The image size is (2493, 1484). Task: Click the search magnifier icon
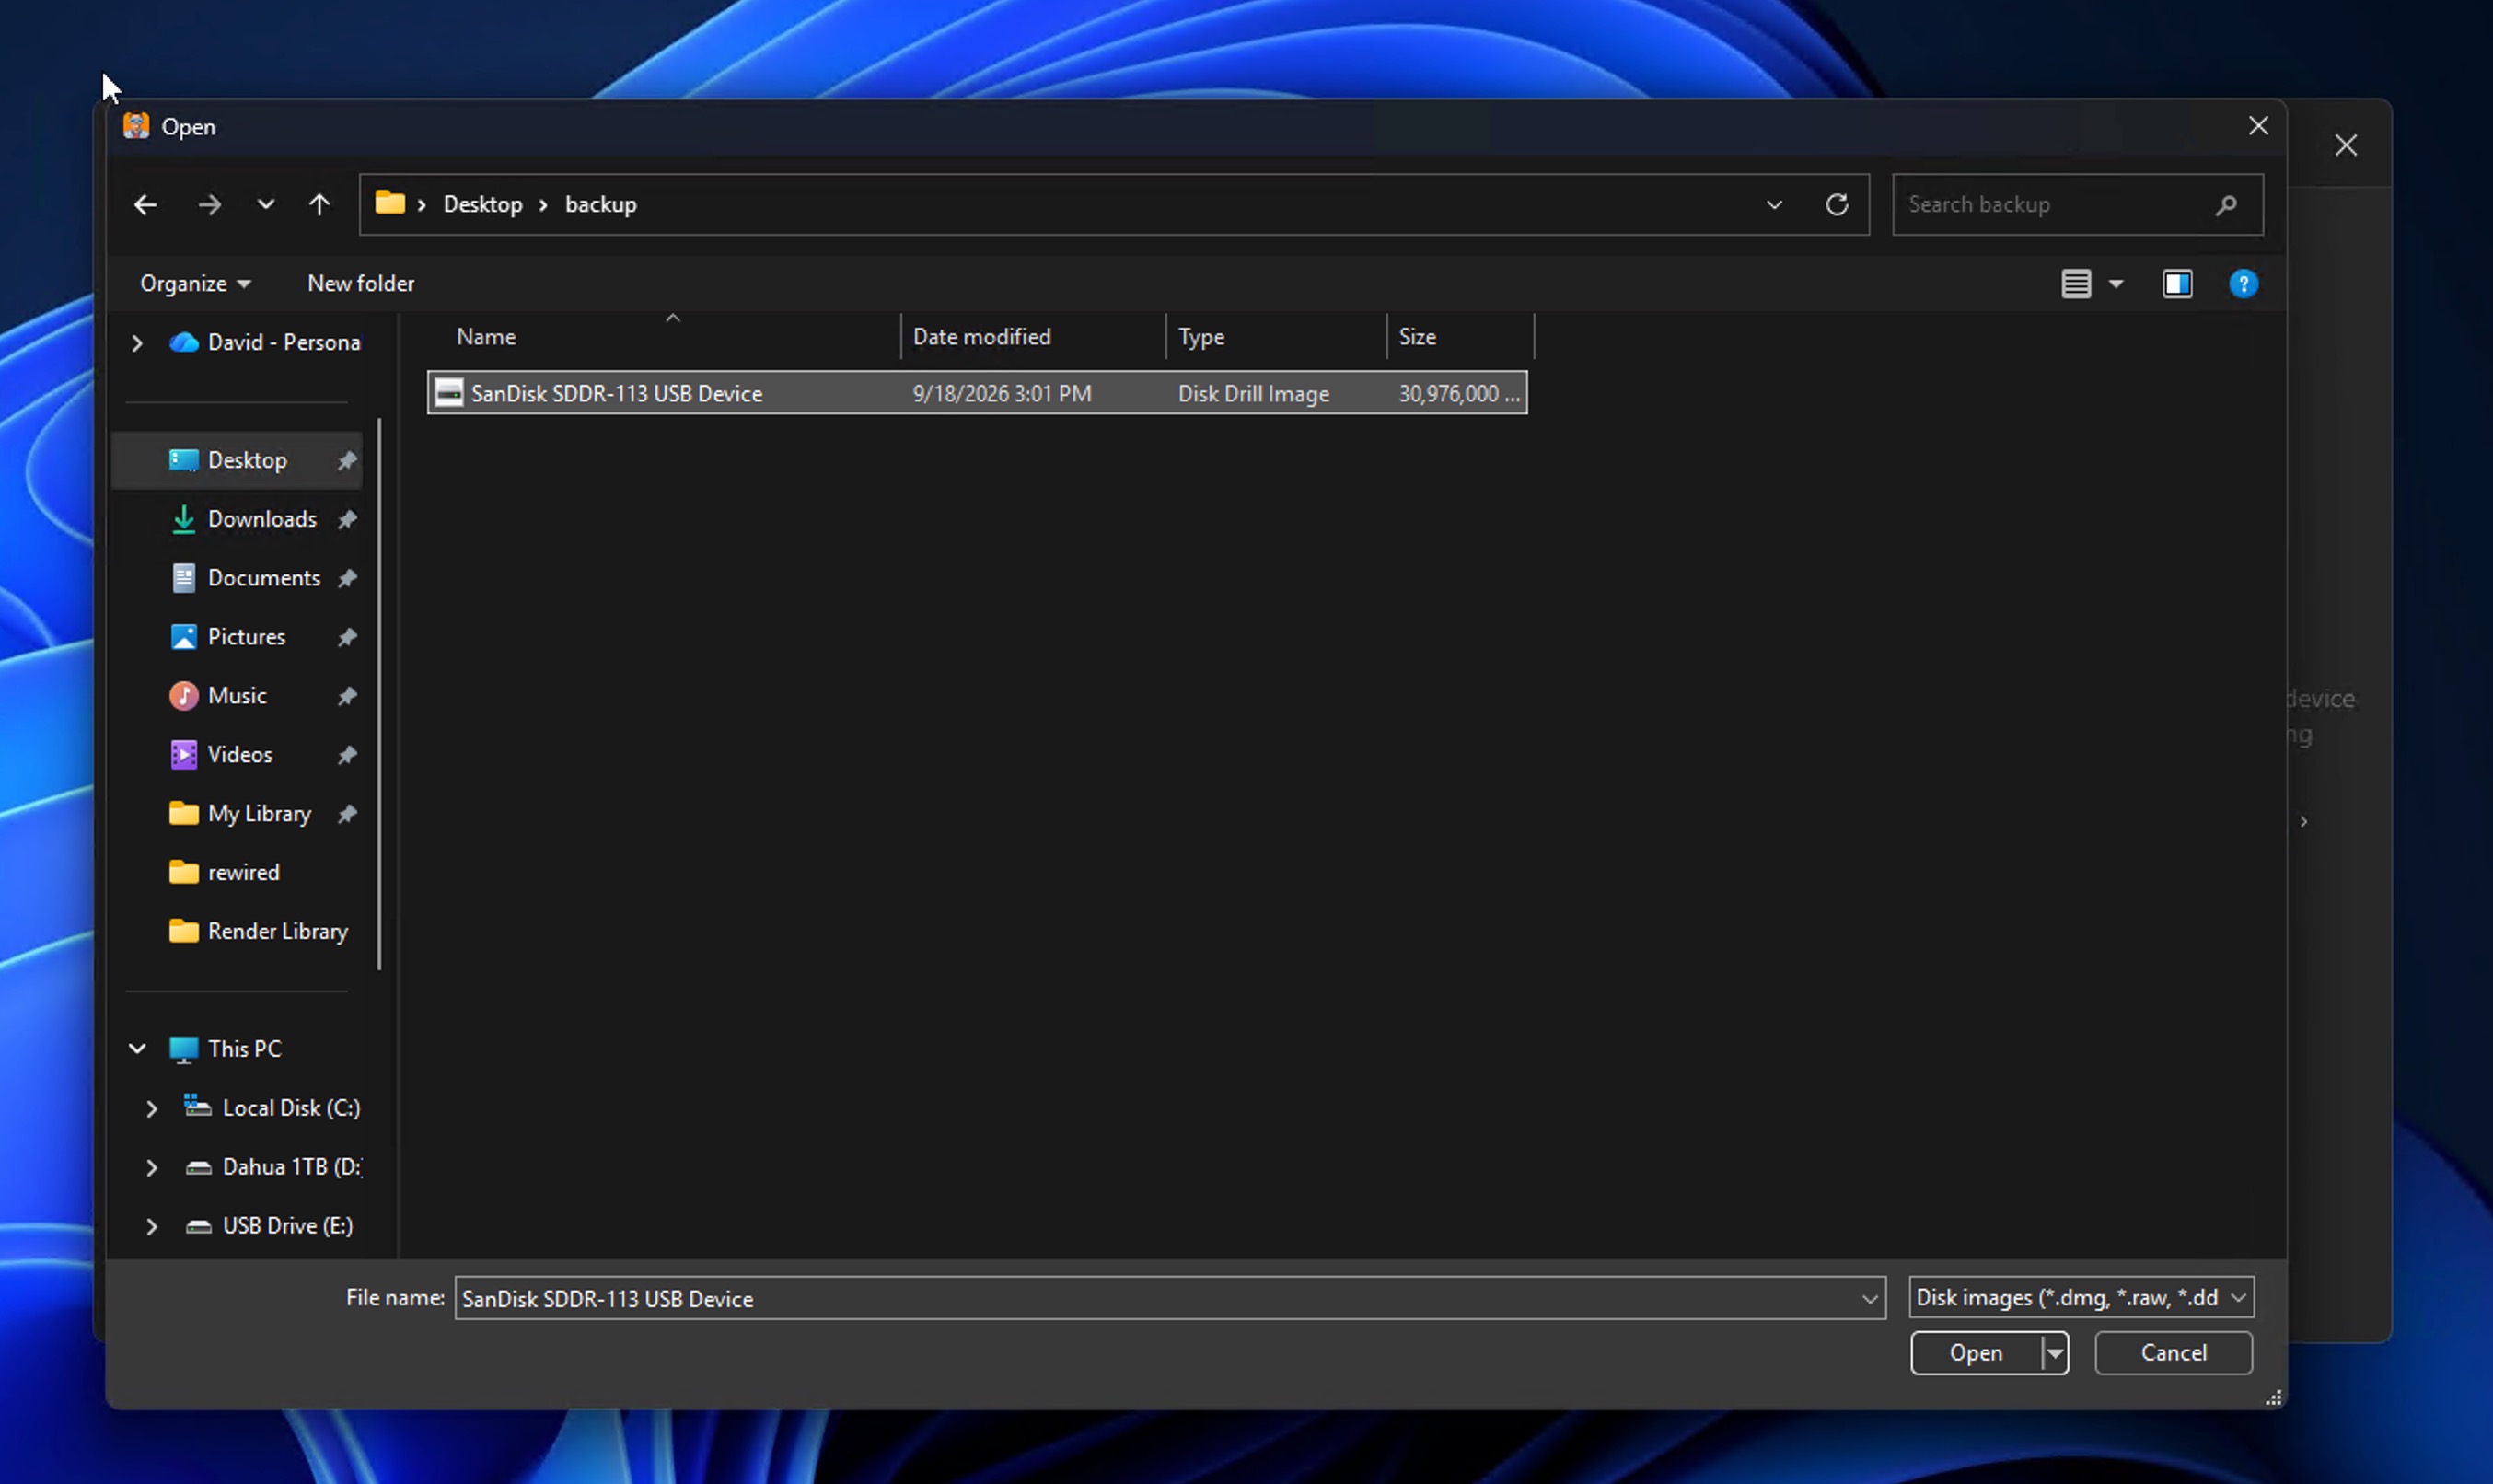pyautogui.click(x=2226, y=205)
